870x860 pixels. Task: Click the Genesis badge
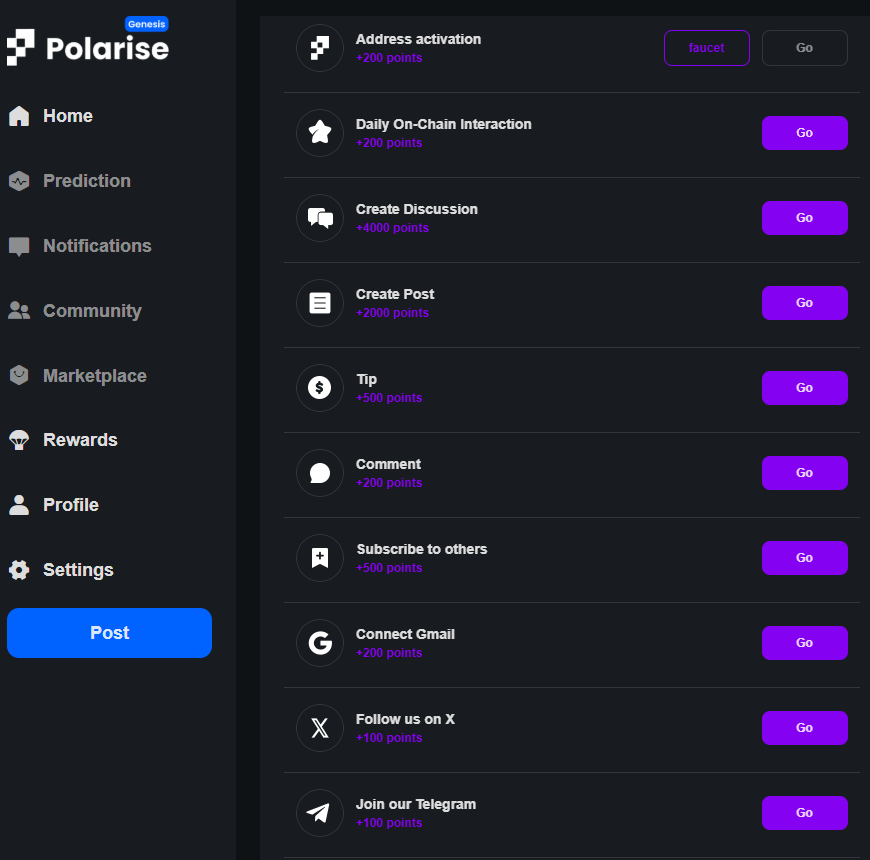click(x=146, y=24)
